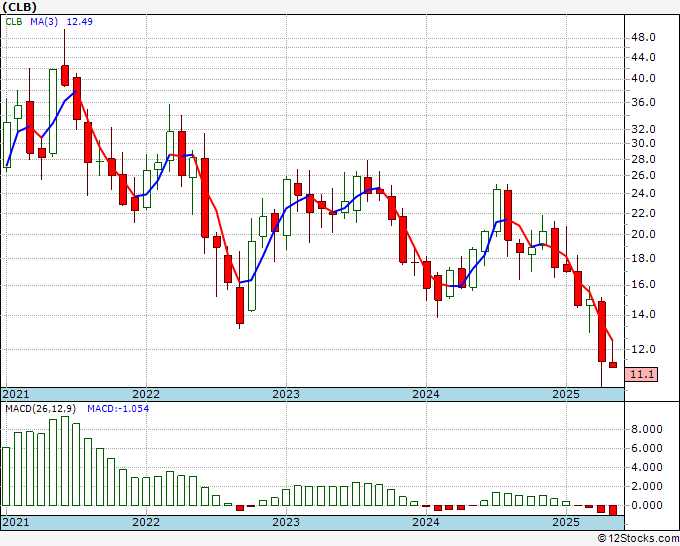Click 2024 on the MACD panel time axis

[x=426, y=522]
